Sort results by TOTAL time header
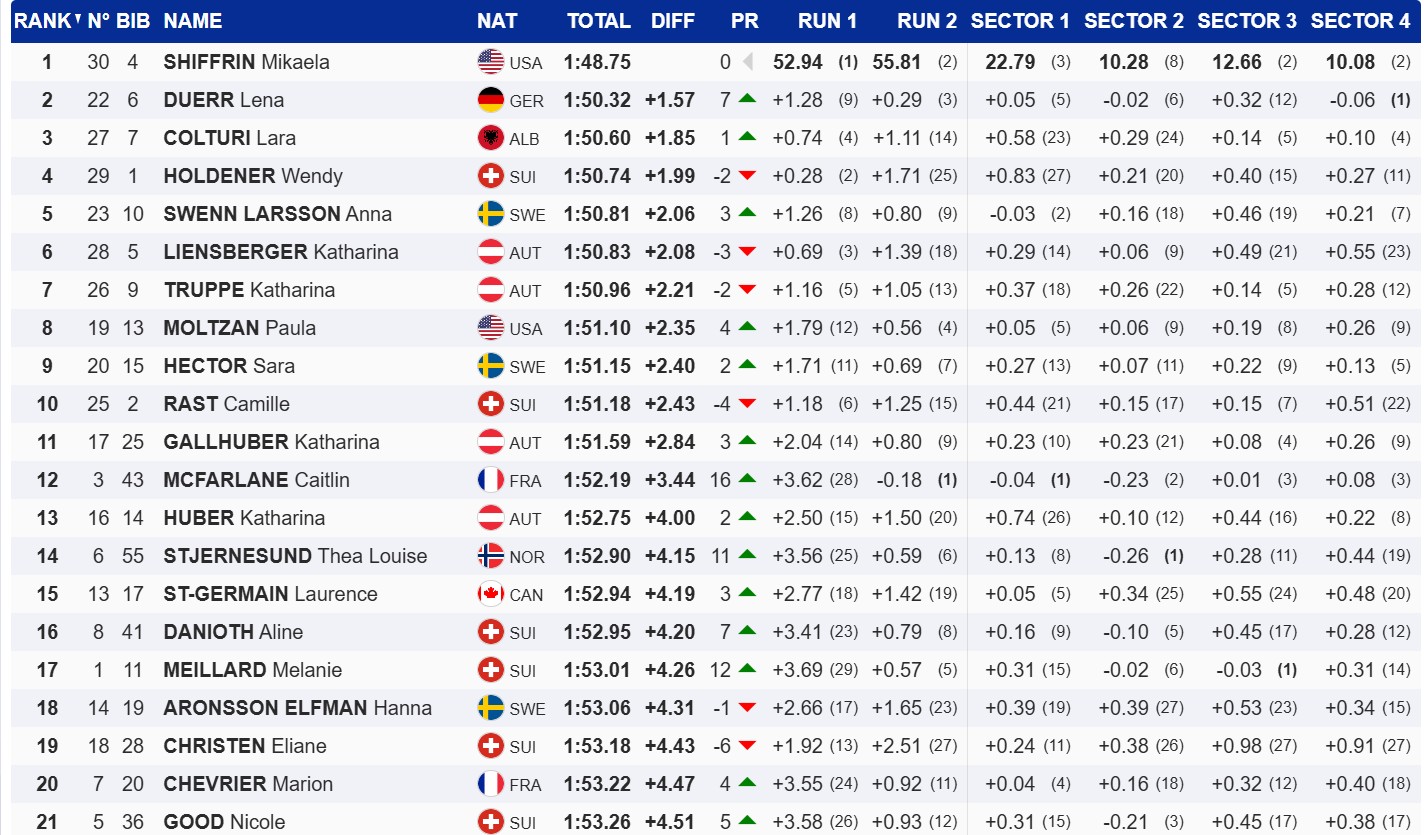1425x835 pixels. click(598, 21)
